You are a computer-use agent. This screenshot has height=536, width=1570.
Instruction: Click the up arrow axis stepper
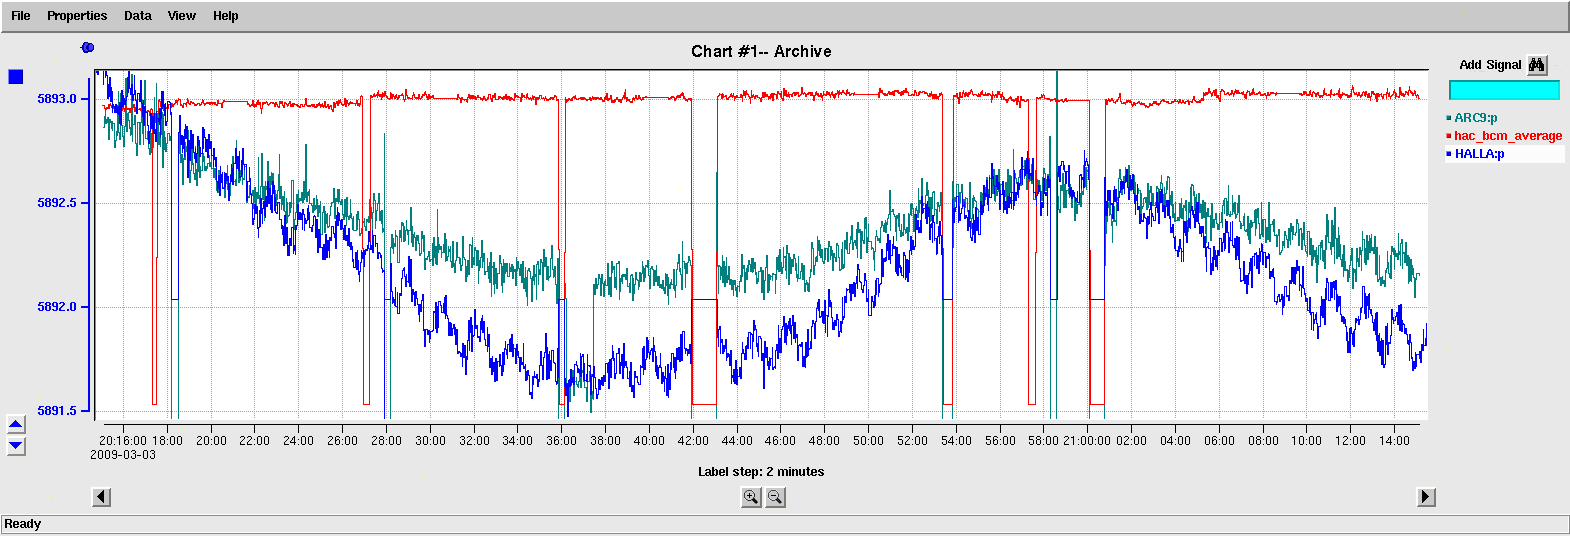(x=16, y=425)
